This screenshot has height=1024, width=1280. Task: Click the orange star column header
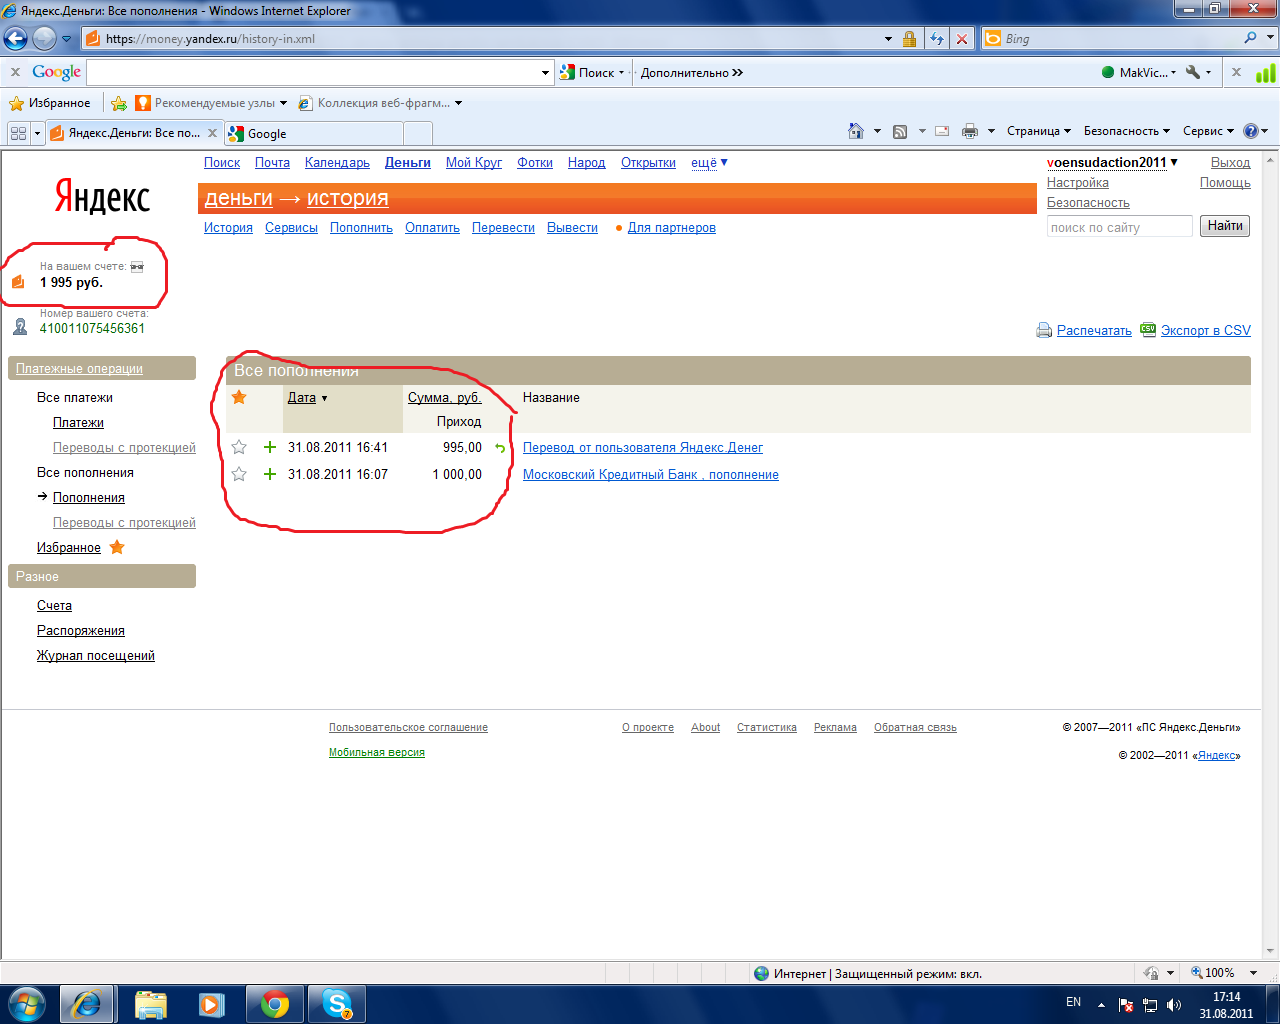(239, 397)
